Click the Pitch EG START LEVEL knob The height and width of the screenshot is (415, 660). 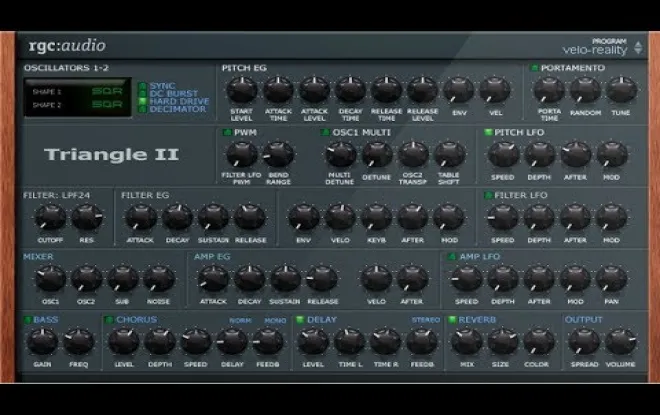click(x=242, y=90)
